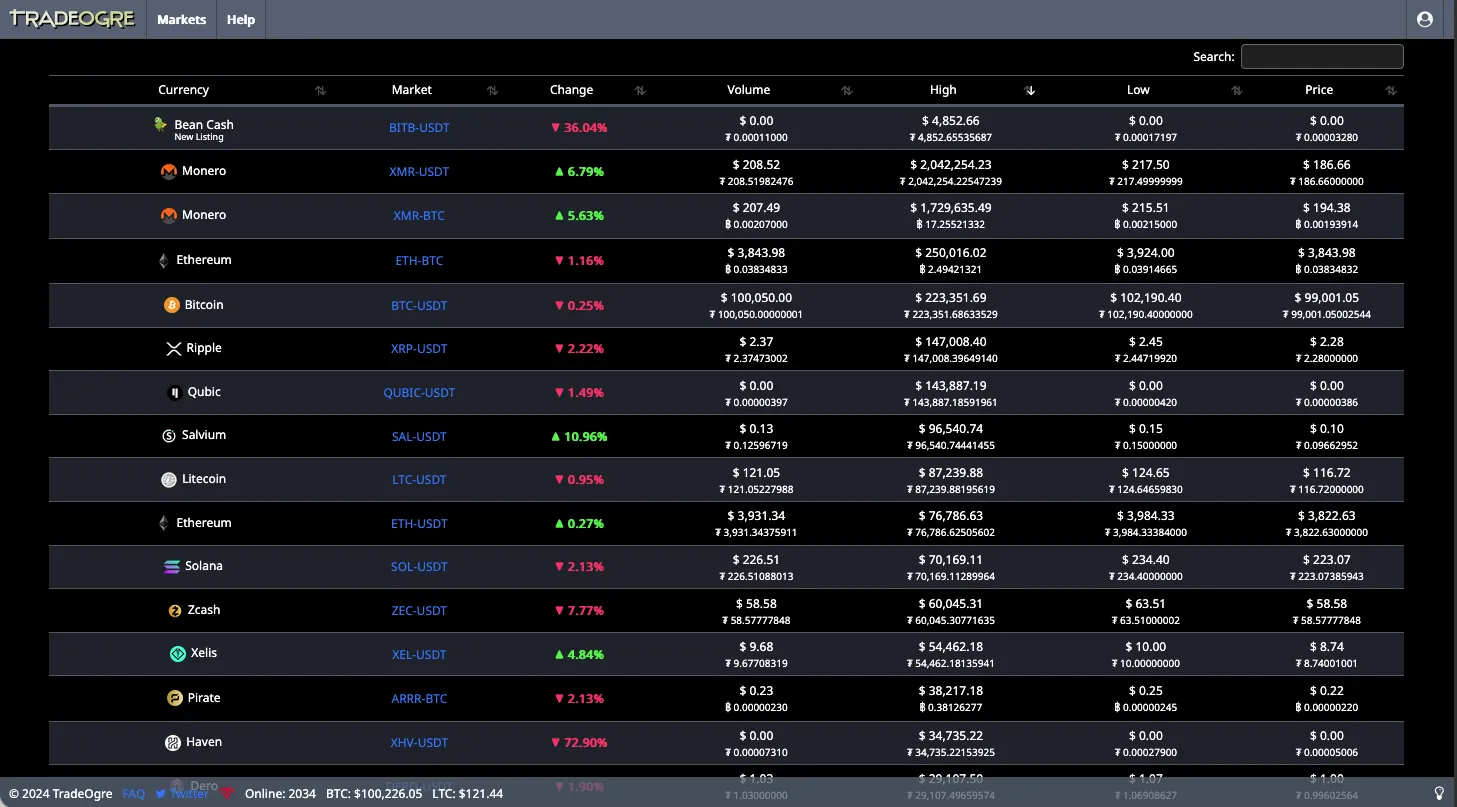Open the Help menu

241,20
